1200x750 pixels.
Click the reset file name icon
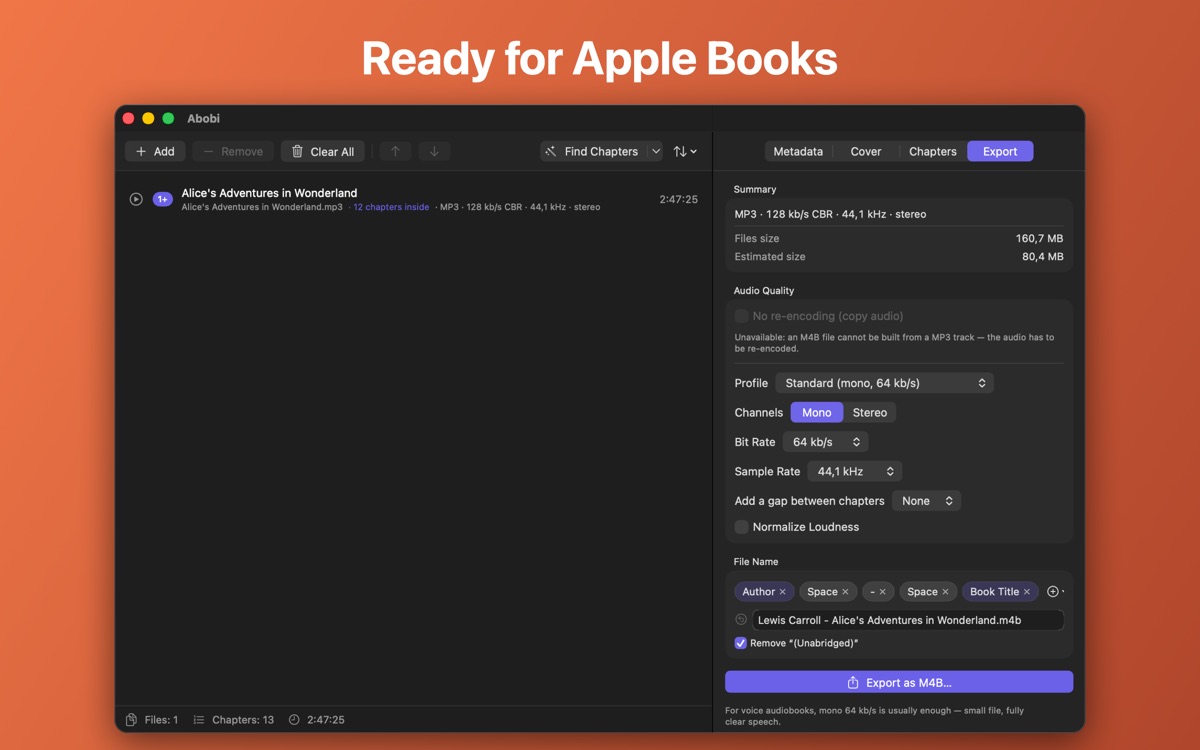[741, 620]
